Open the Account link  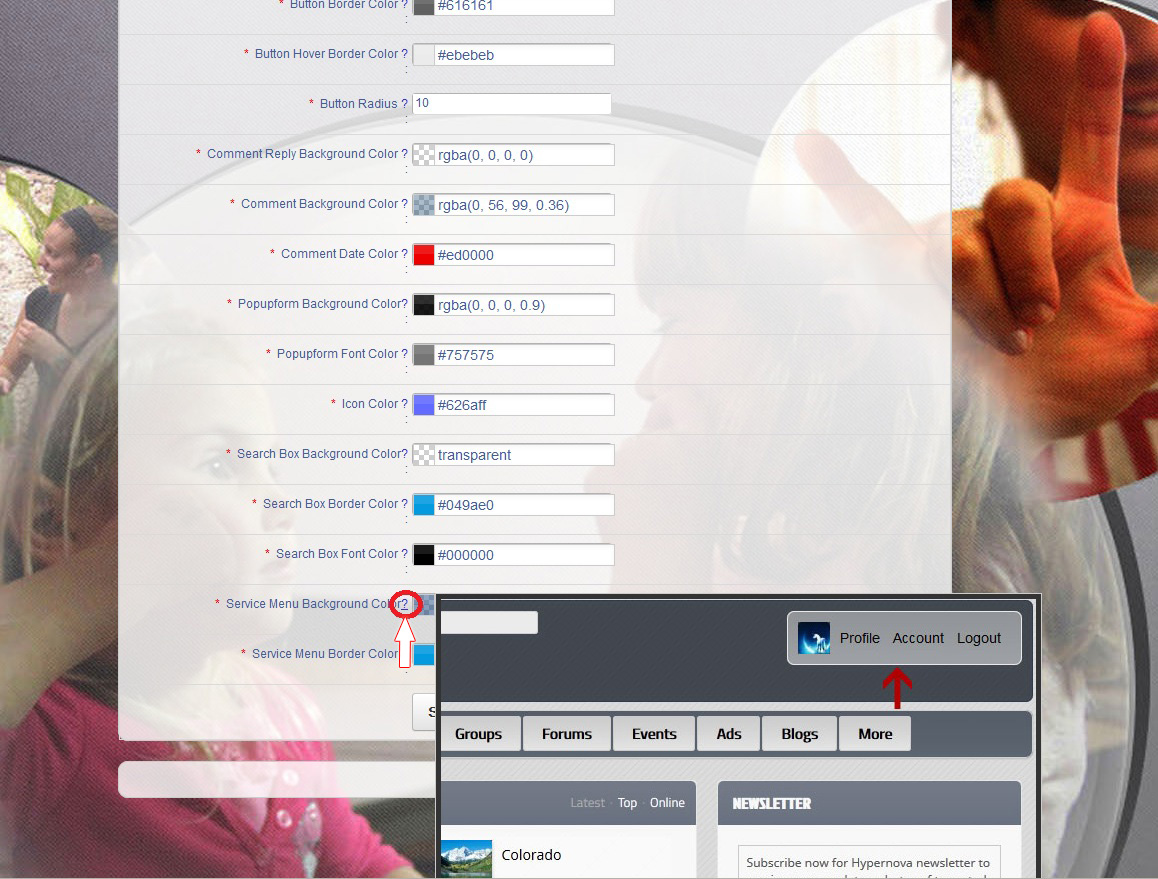pyautogui.click(x=918, y=638)
